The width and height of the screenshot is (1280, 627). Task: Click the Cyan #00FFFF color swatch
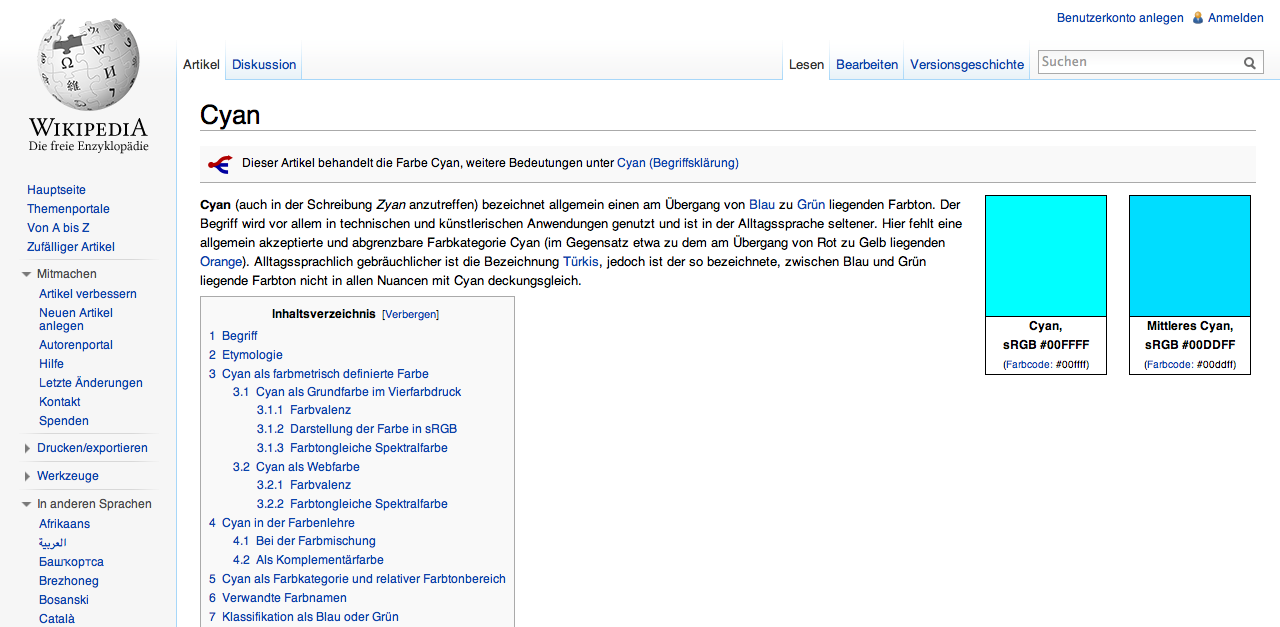[1046, 256]
